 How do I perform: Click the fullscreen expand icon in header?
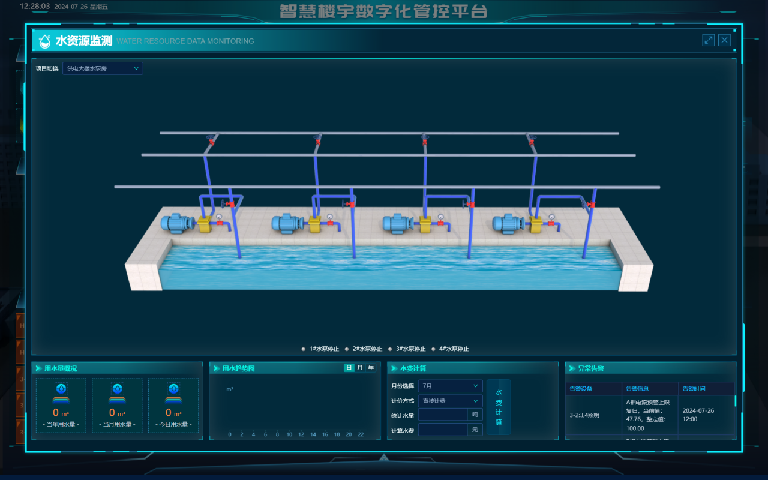[x=708, y=40]
